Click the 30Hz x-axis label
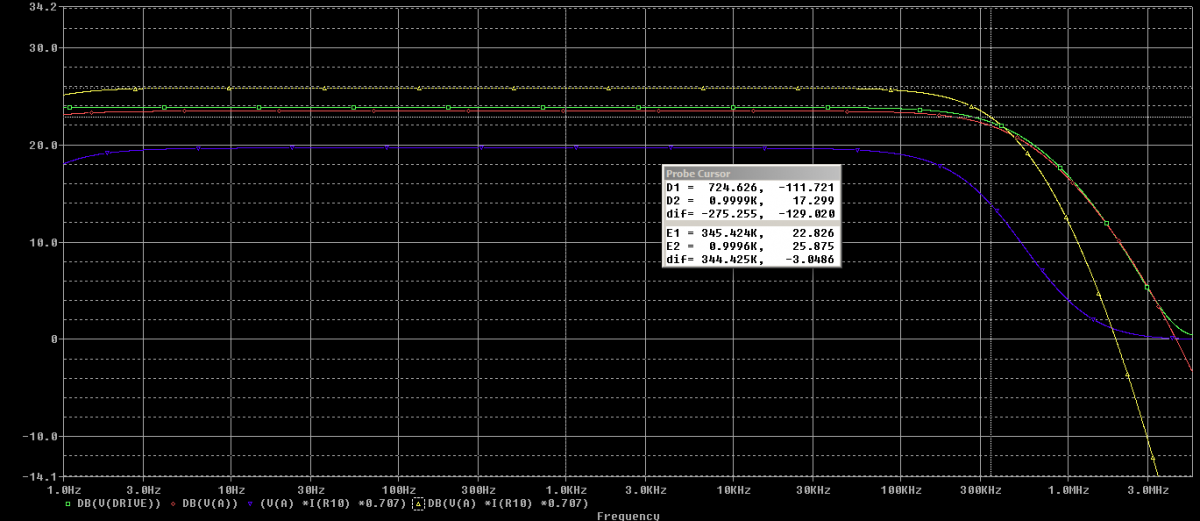 tap(313, 491)
